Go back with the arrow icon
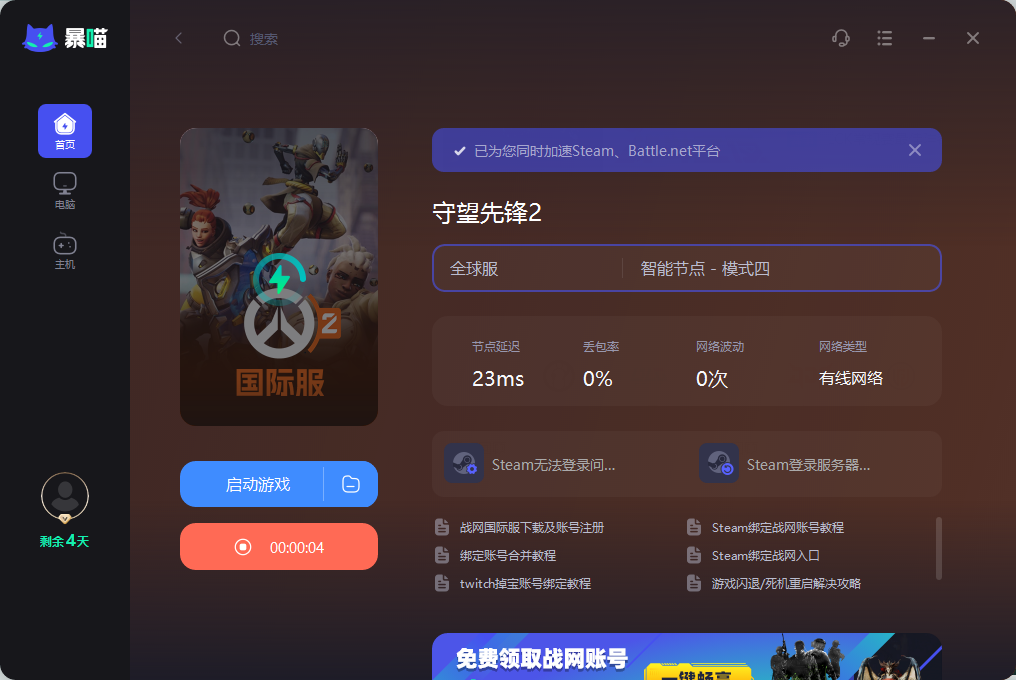This screenshot has height=680, width=1016. tap(179, 38)
